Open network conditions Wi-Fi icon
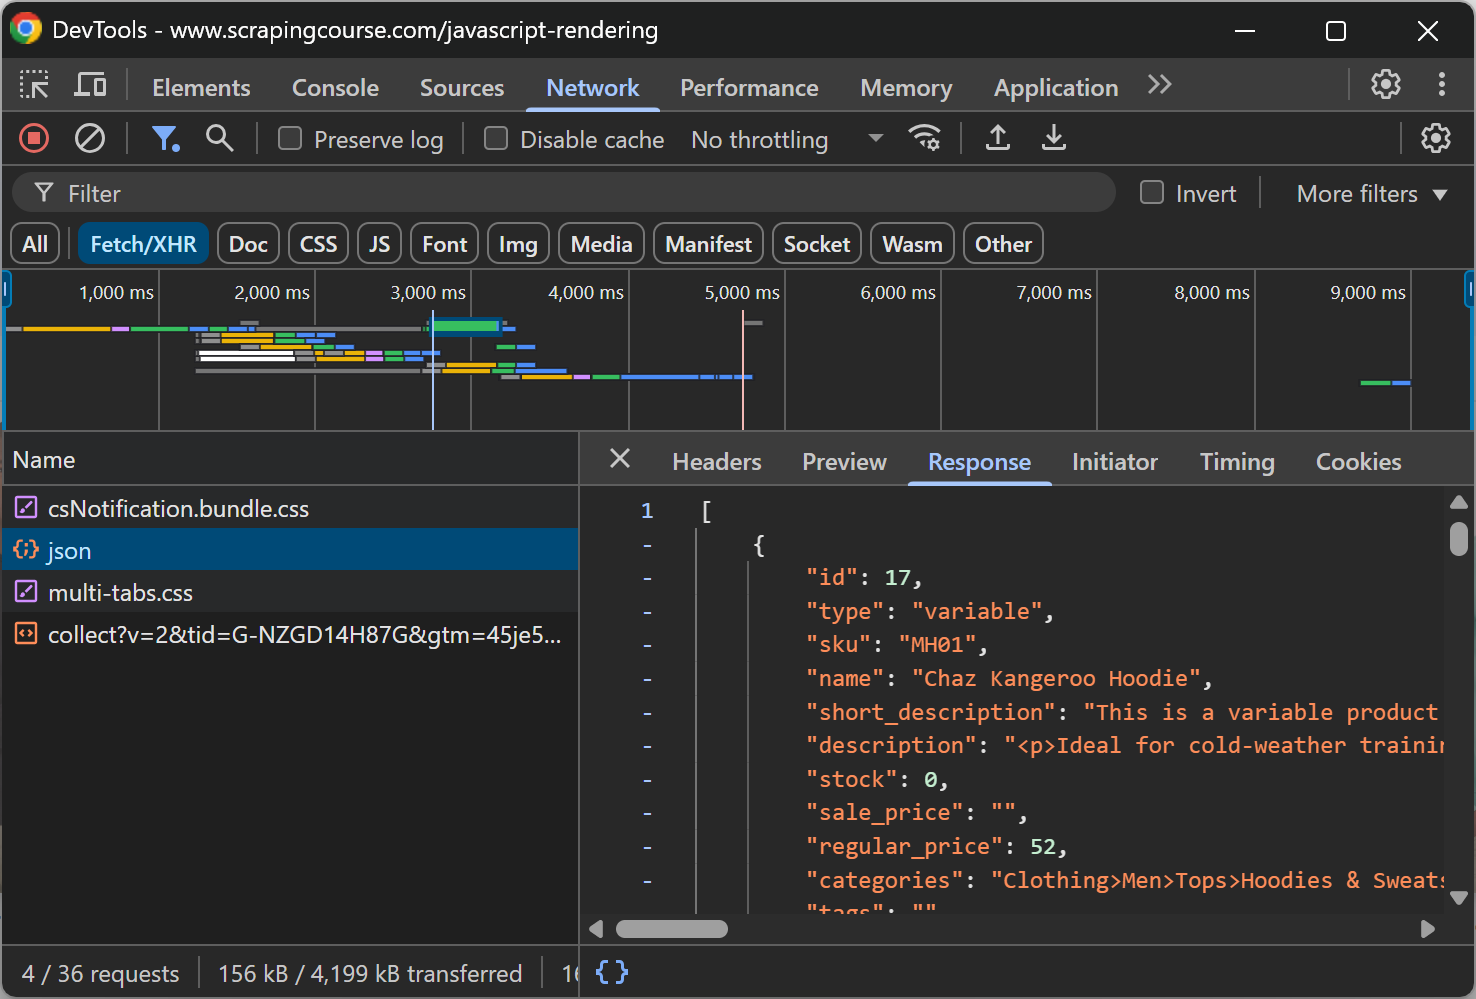The height and width of the screenshot is (999, 1476). point(924,139)
